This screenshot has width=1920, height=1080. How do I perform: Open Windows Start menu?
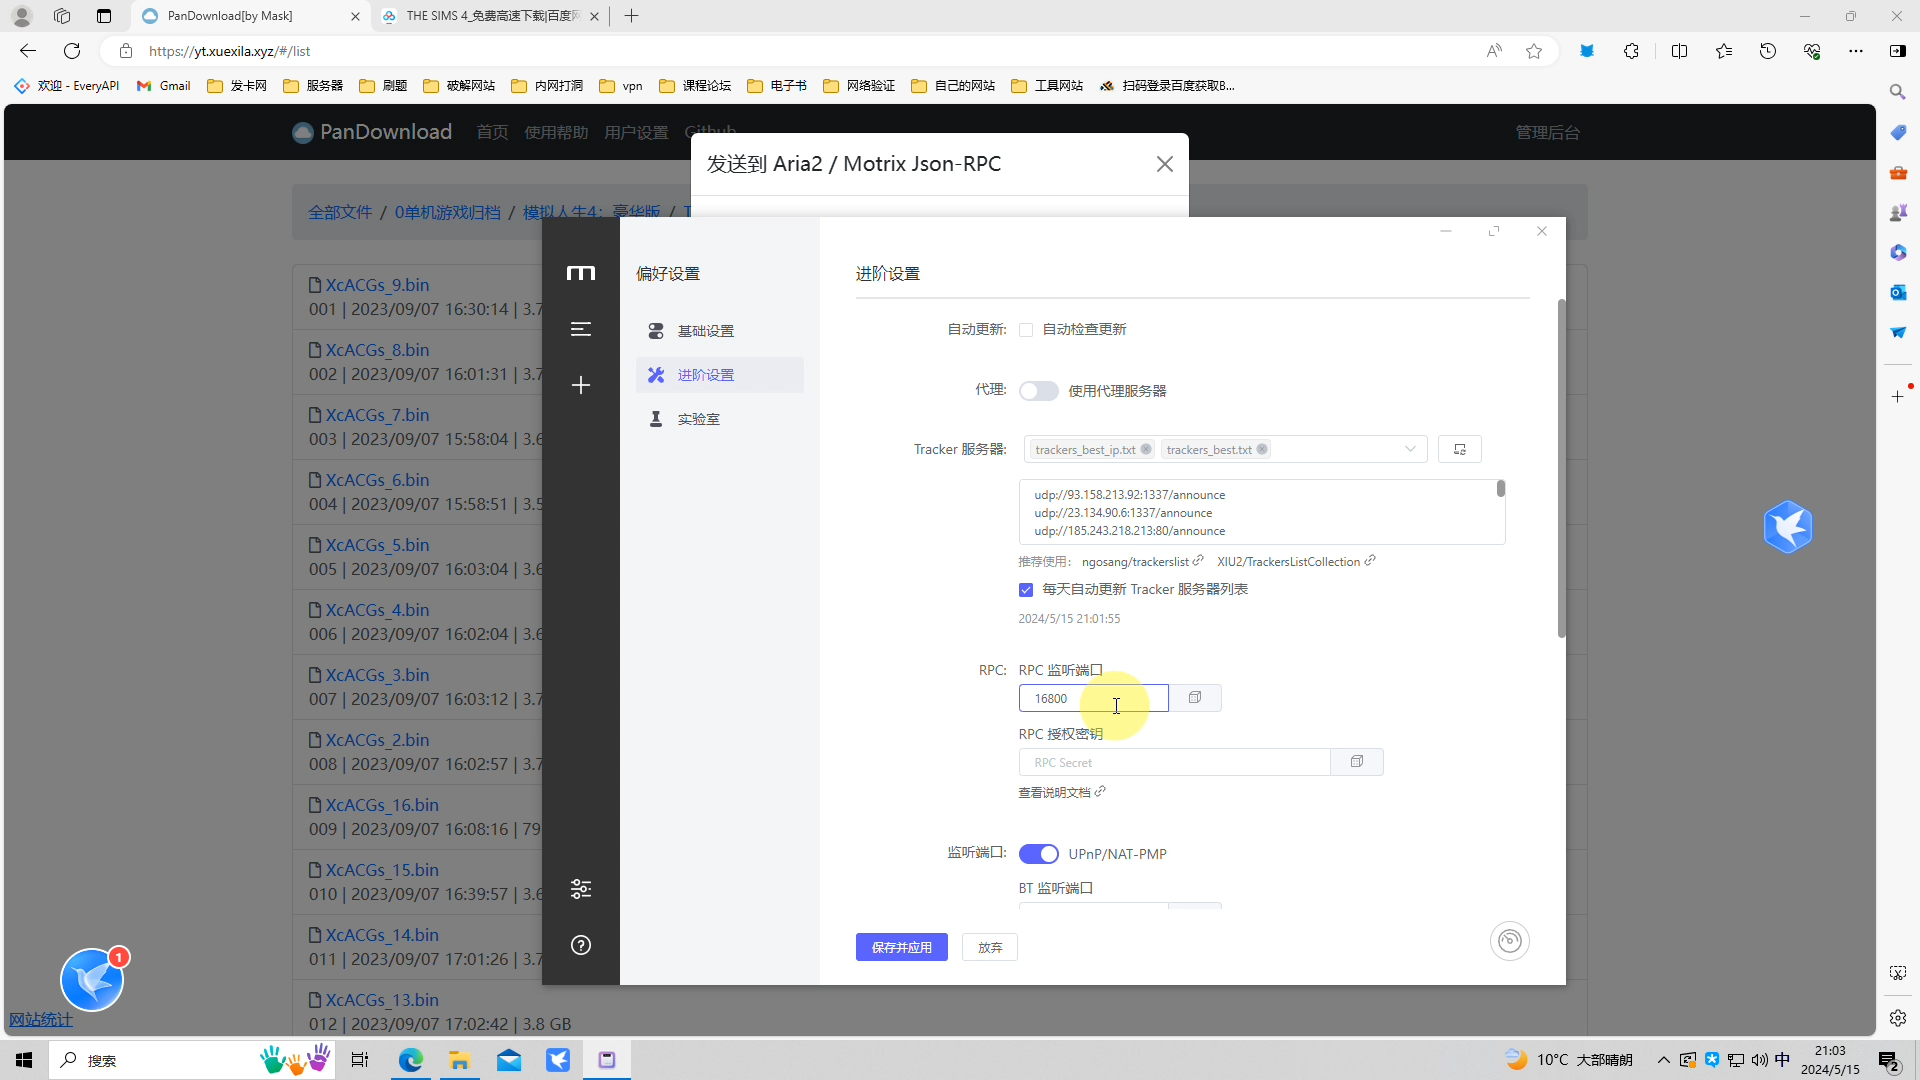[24, 1060]
